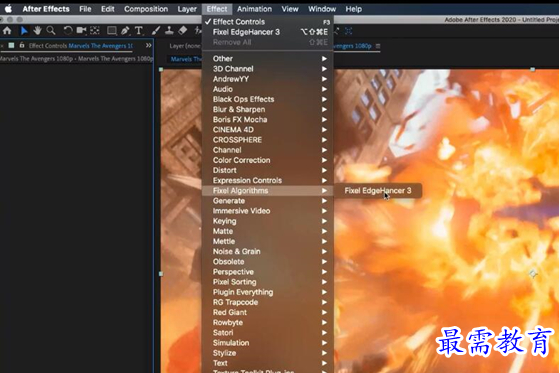The image size is (560, 373).
Task: Select the Pen tool
Action: [x=125, y=31]
